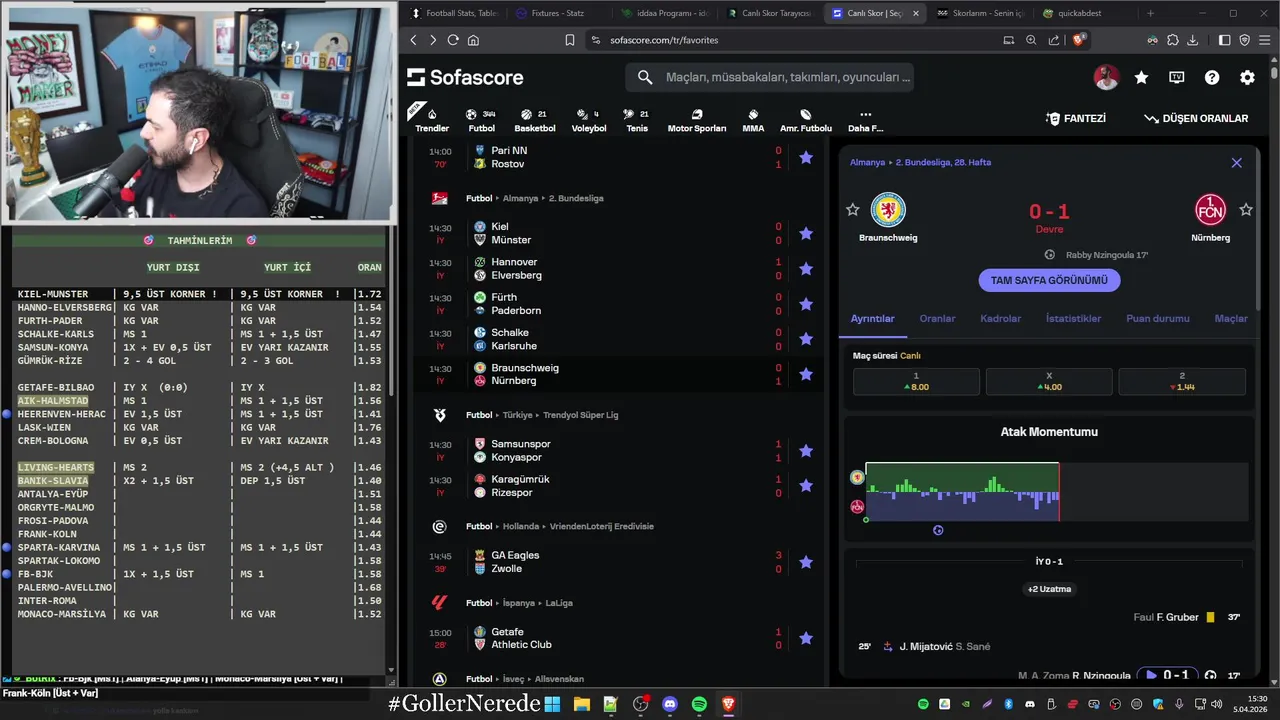
Task: Toggle favorite star for Fürth–Paderborn
Action: click(806, 304)
